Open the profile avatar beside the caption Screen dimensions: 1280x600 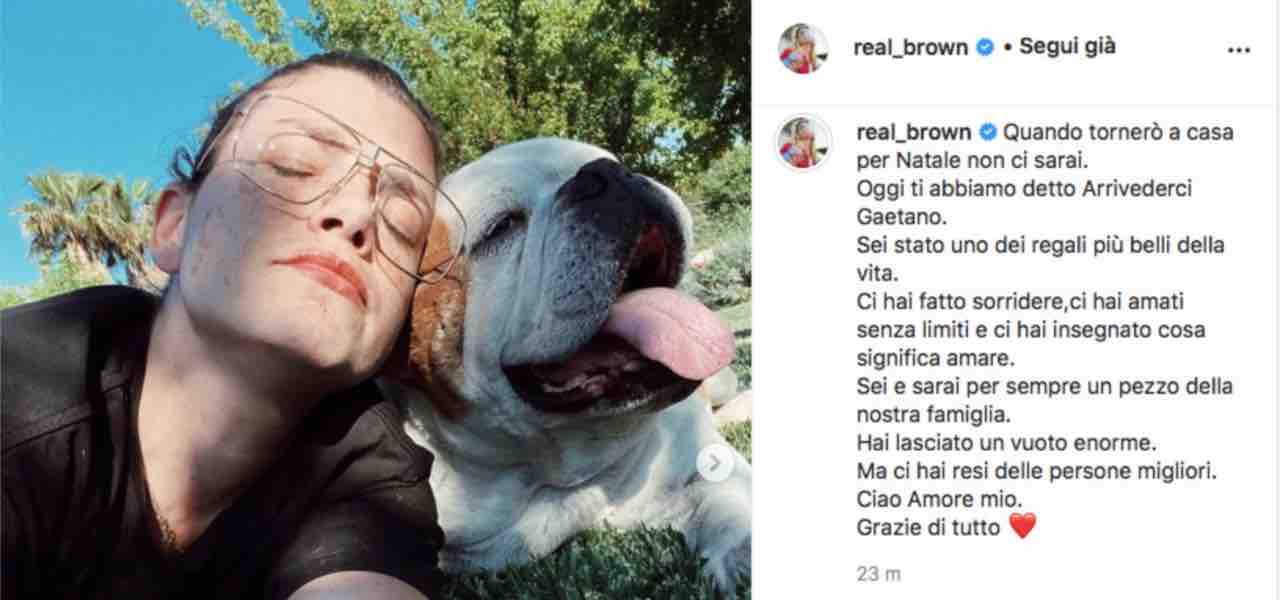tap(804, 142)
